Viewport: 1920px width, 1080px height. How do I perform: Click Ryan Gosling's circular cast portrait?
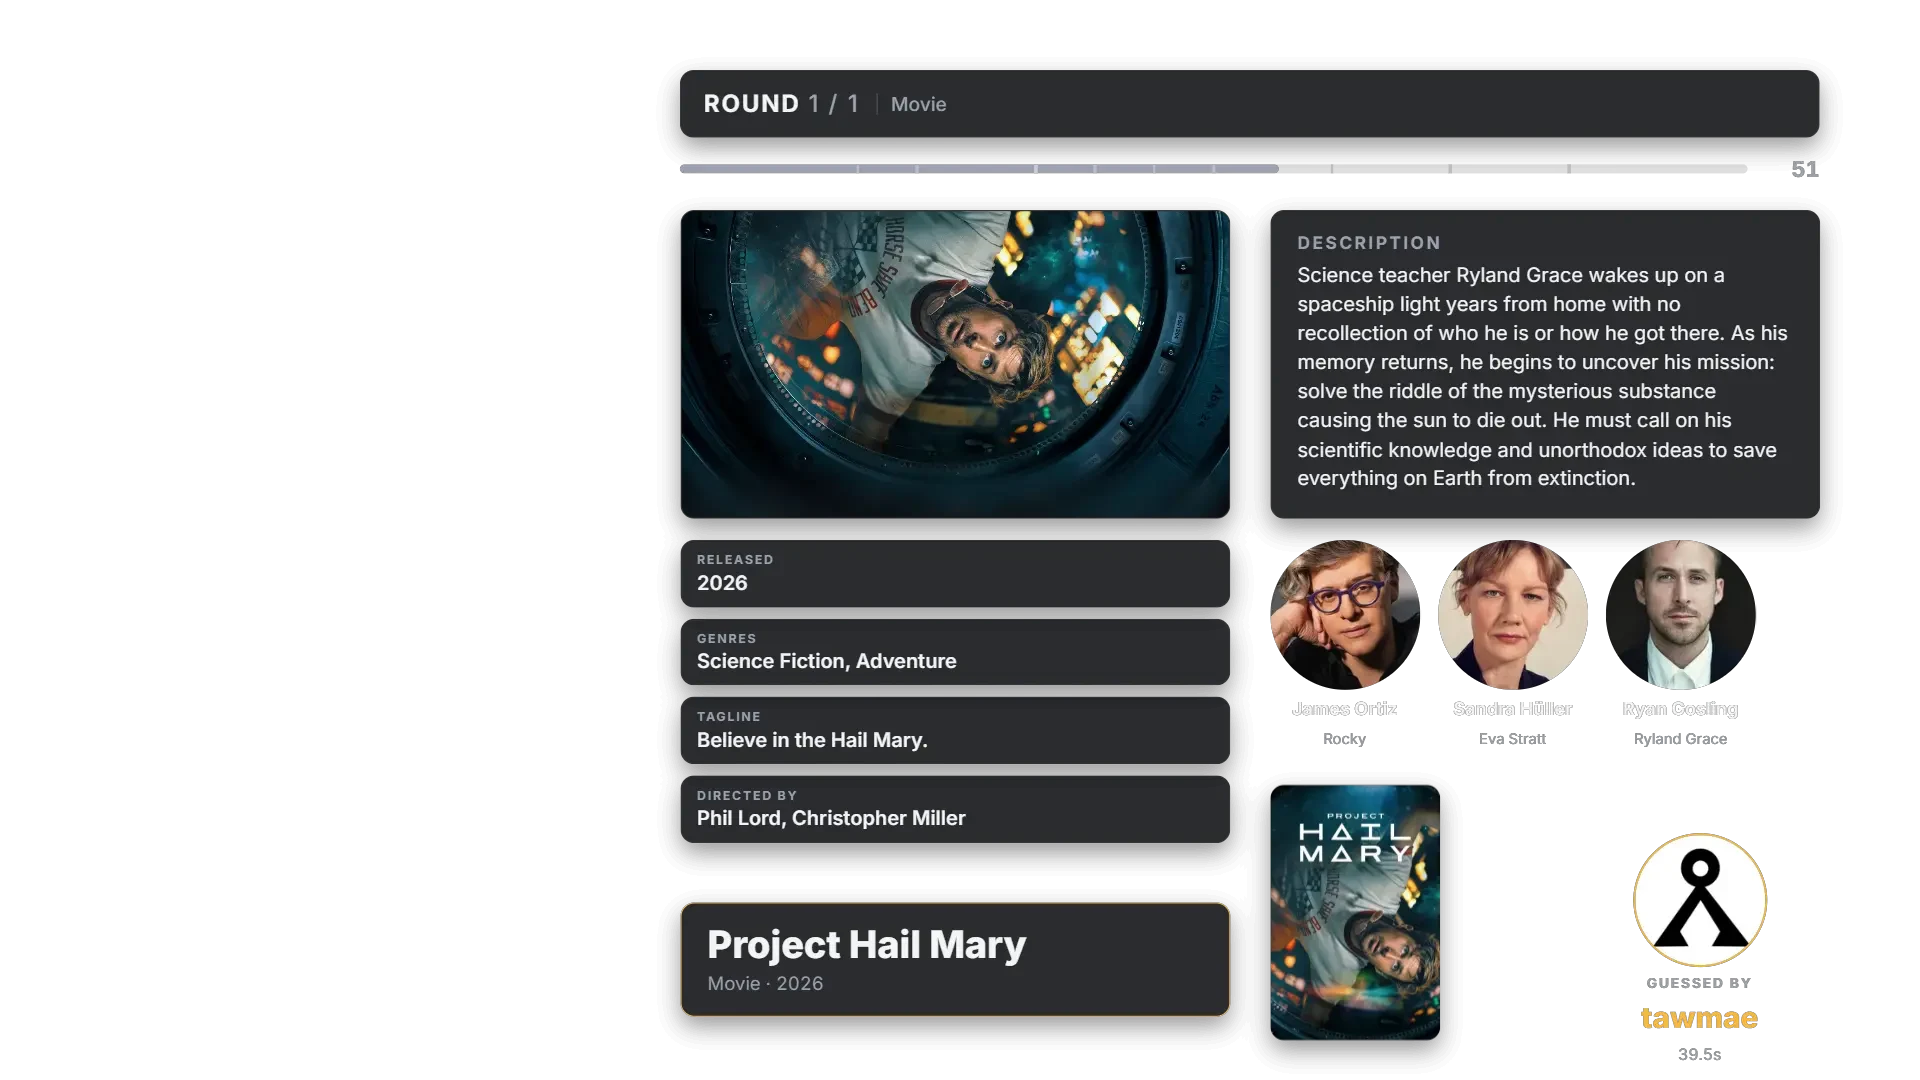1681,615
